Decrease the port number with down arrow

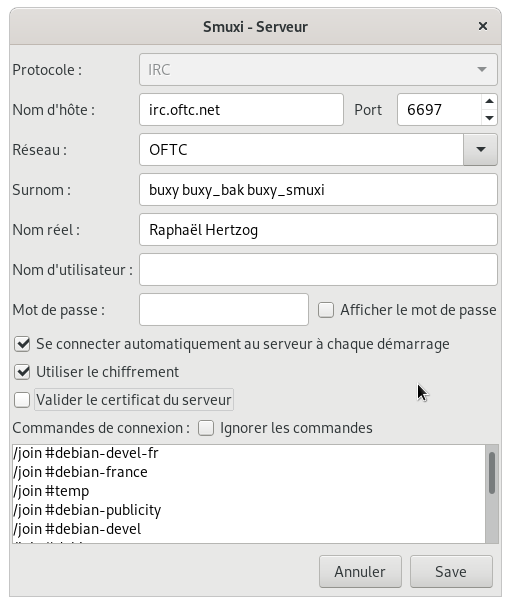[489, 117]
